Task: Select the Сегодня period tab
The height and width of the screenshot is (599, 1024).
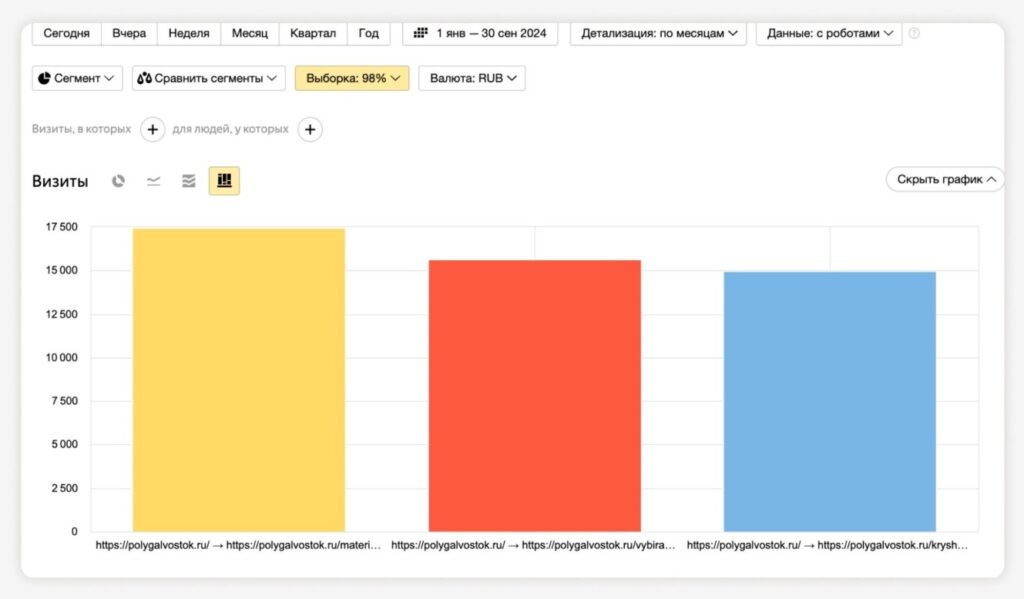Action: tap(66, 33)
